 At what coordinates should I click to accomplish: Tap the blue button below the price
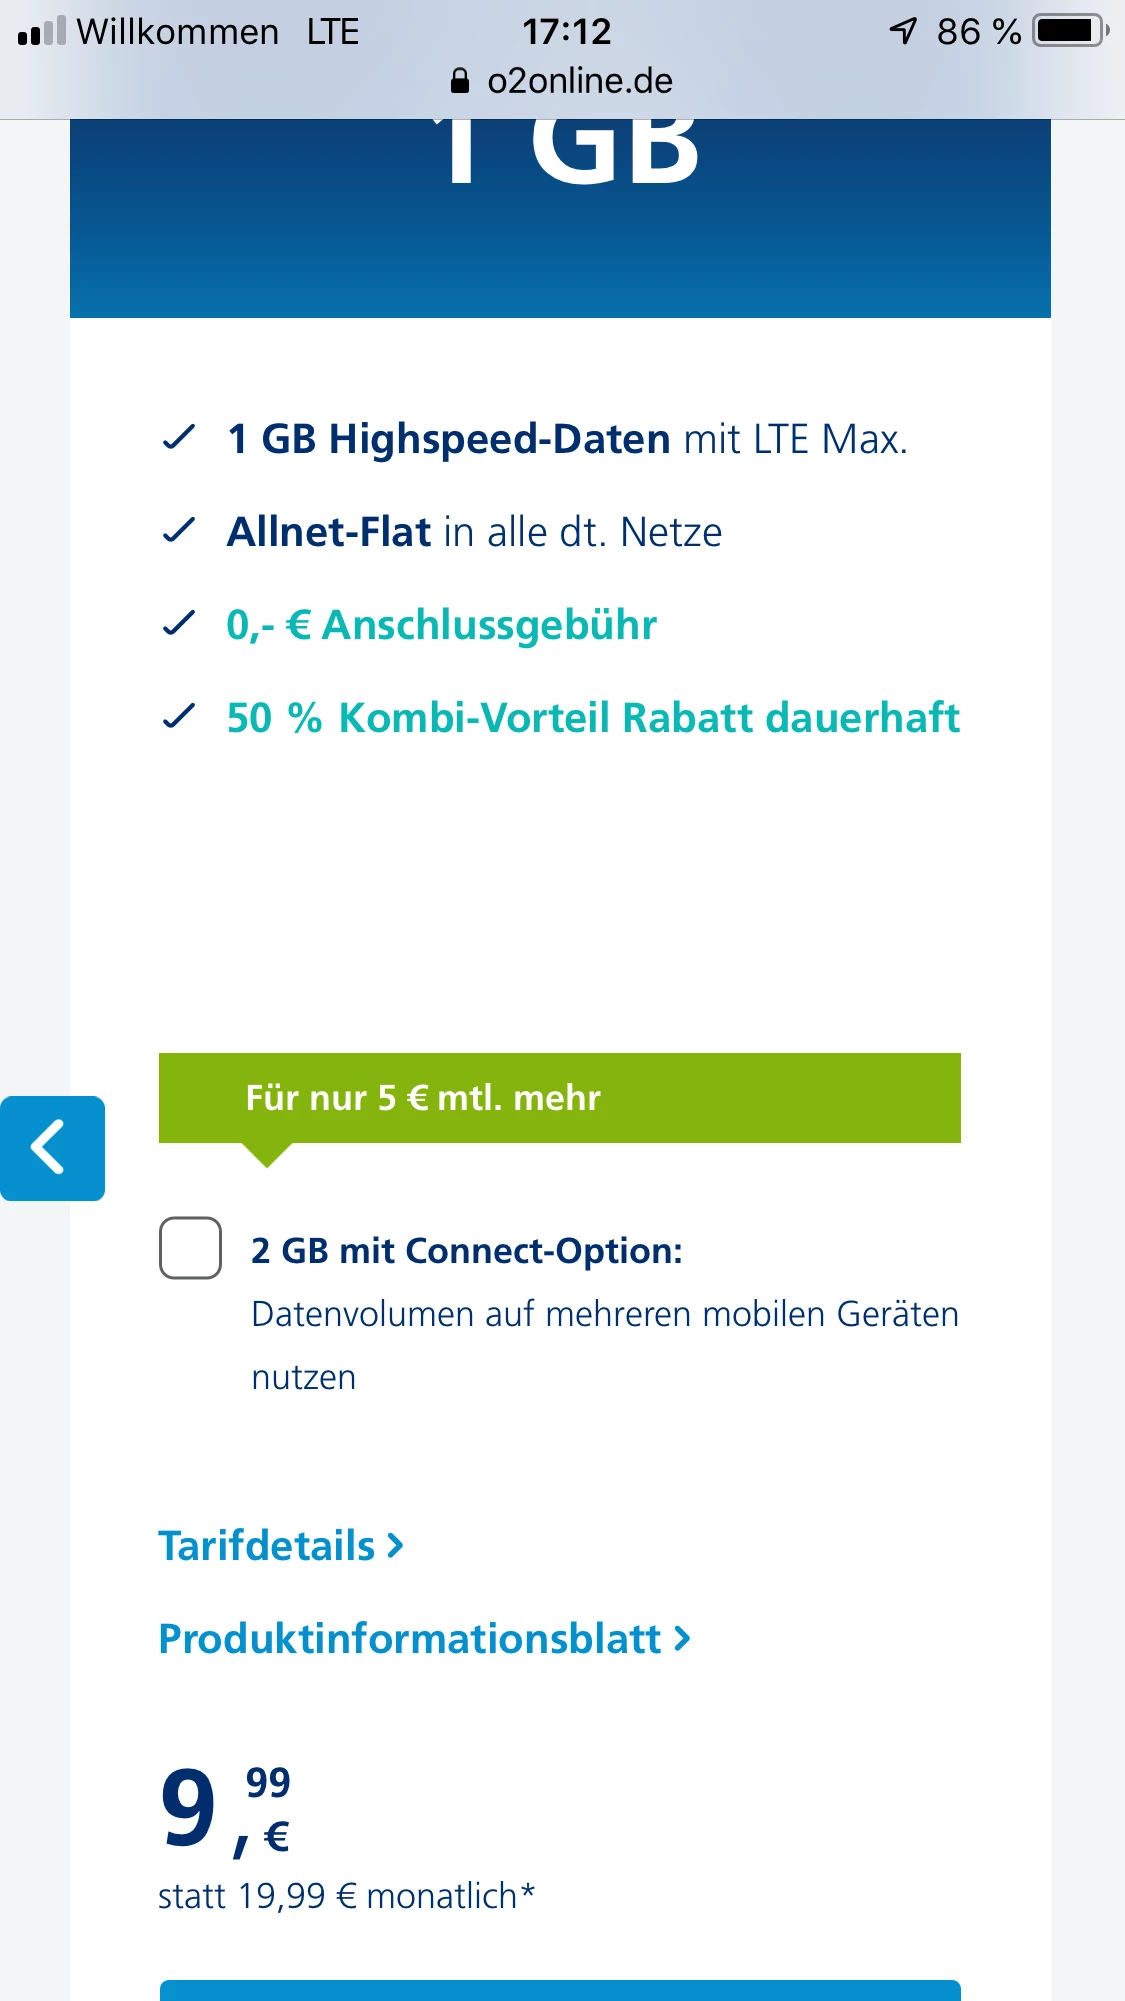[x=560, y=1990]
